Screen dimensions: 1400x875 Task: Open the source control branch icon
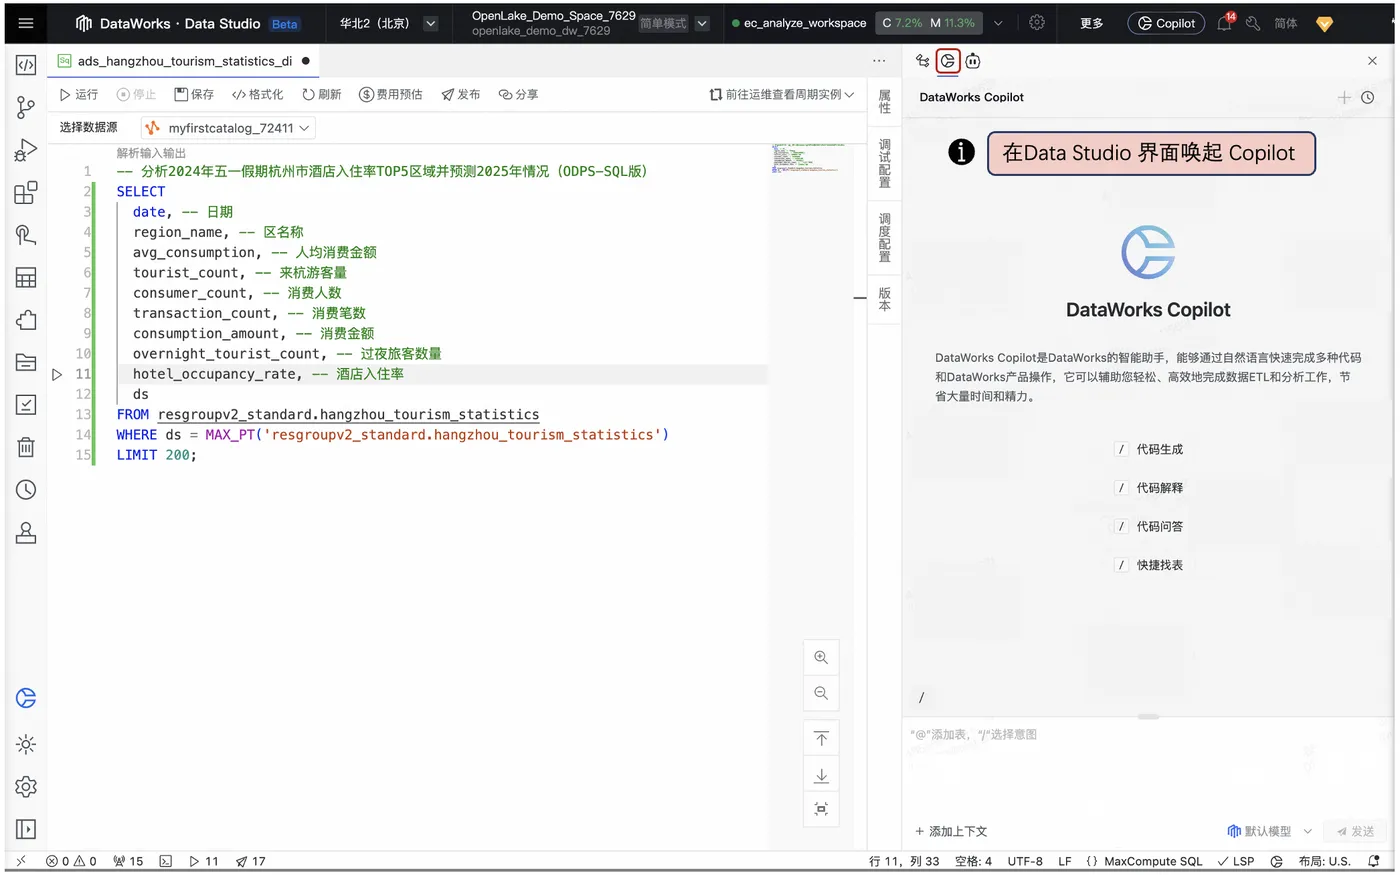[27, 108]
